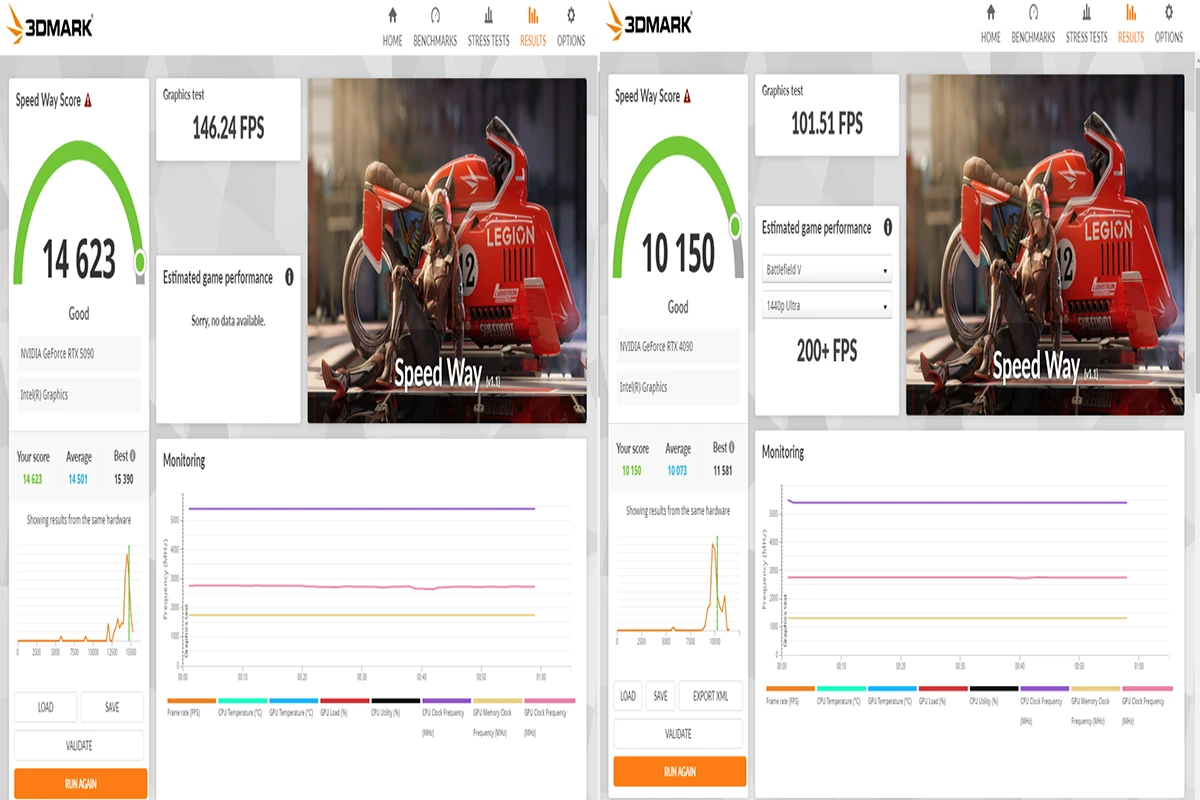1200x800 pixels.
Task: Open OPTIONS gear in the RTX 5090 window
Action: (571, 28)
